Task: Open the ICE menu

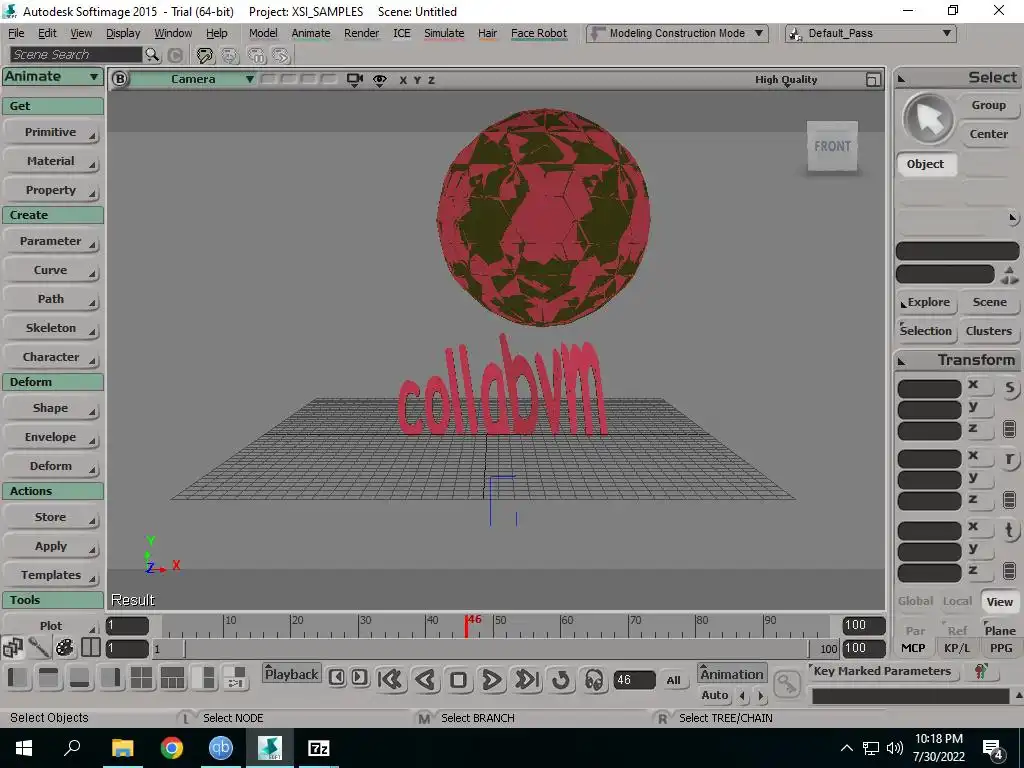Action: [x=402, y=33]
